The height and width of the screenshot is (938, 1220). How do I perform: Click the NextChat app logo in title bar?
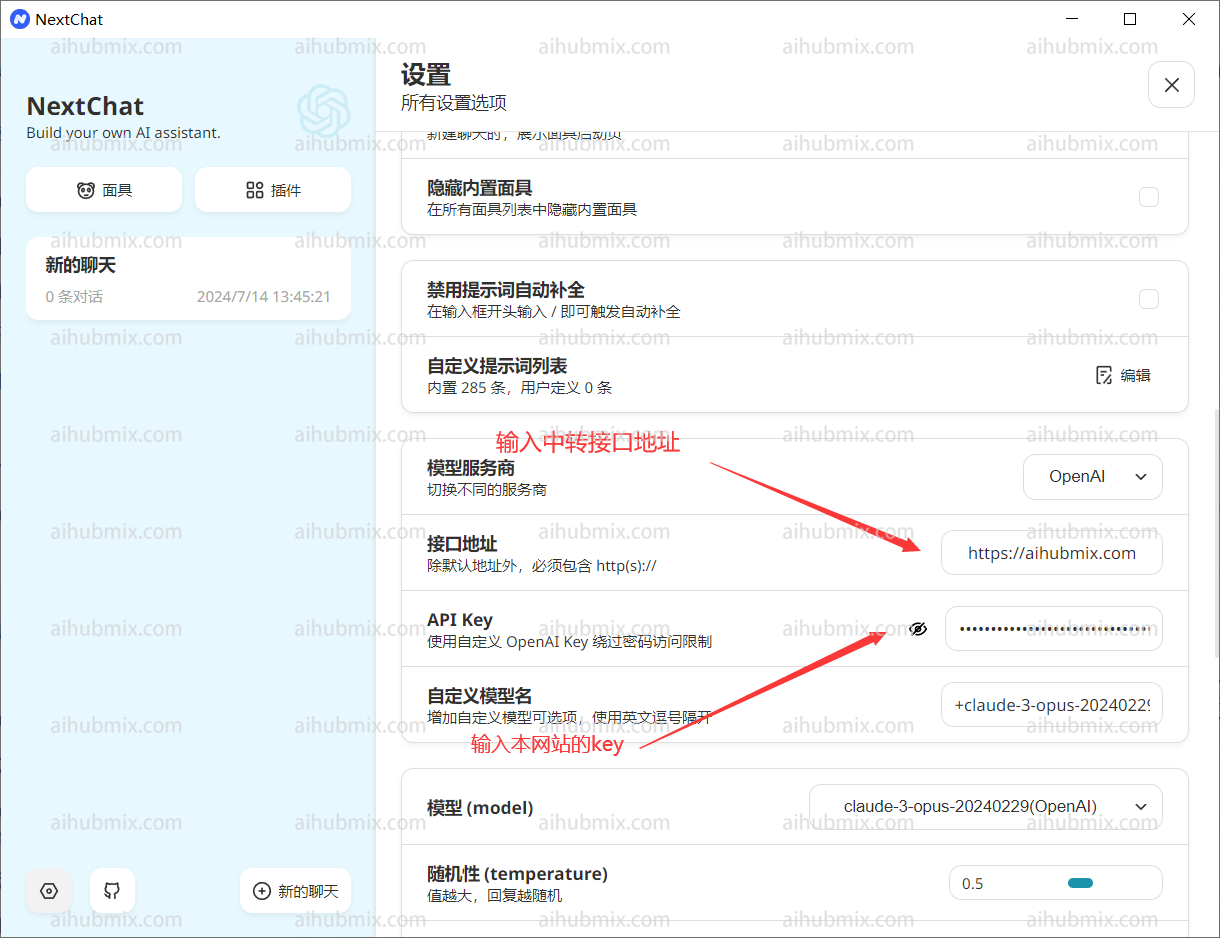pyautogui.click(x=19, y=19)
